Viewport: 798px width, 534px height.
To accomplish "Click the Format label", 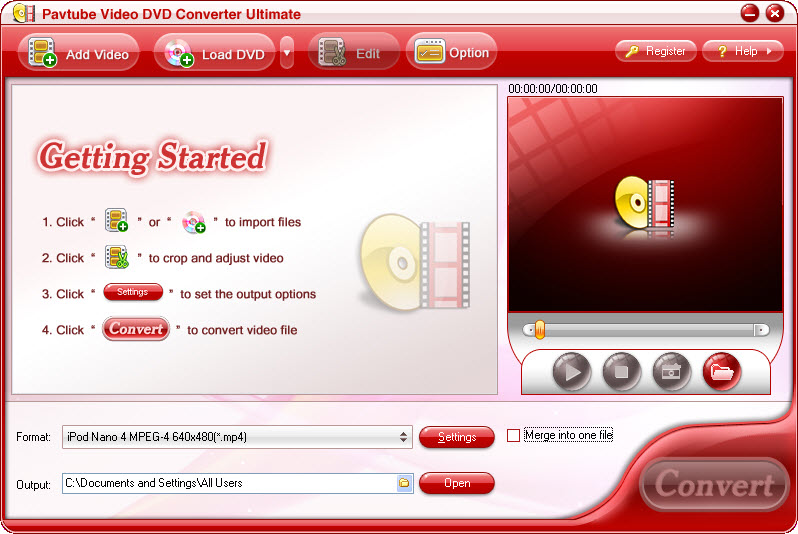I will 33,437.
